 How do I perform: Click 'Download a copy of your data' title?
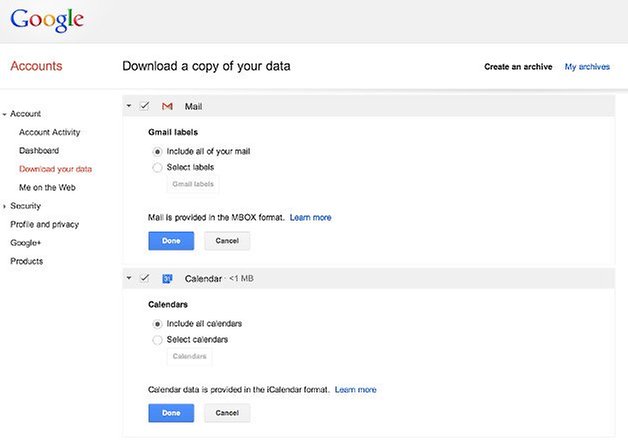pos(206,66)
